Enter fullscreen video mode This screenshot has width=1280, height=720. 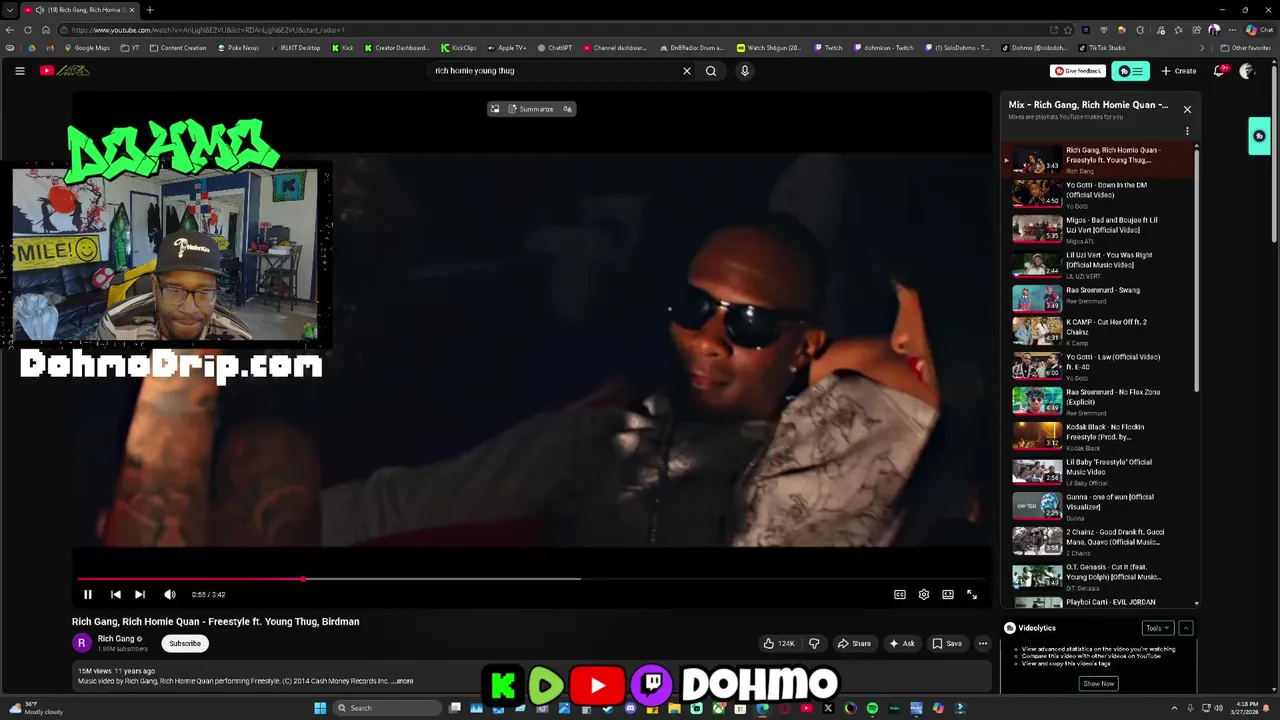click(x=972, y=594)
